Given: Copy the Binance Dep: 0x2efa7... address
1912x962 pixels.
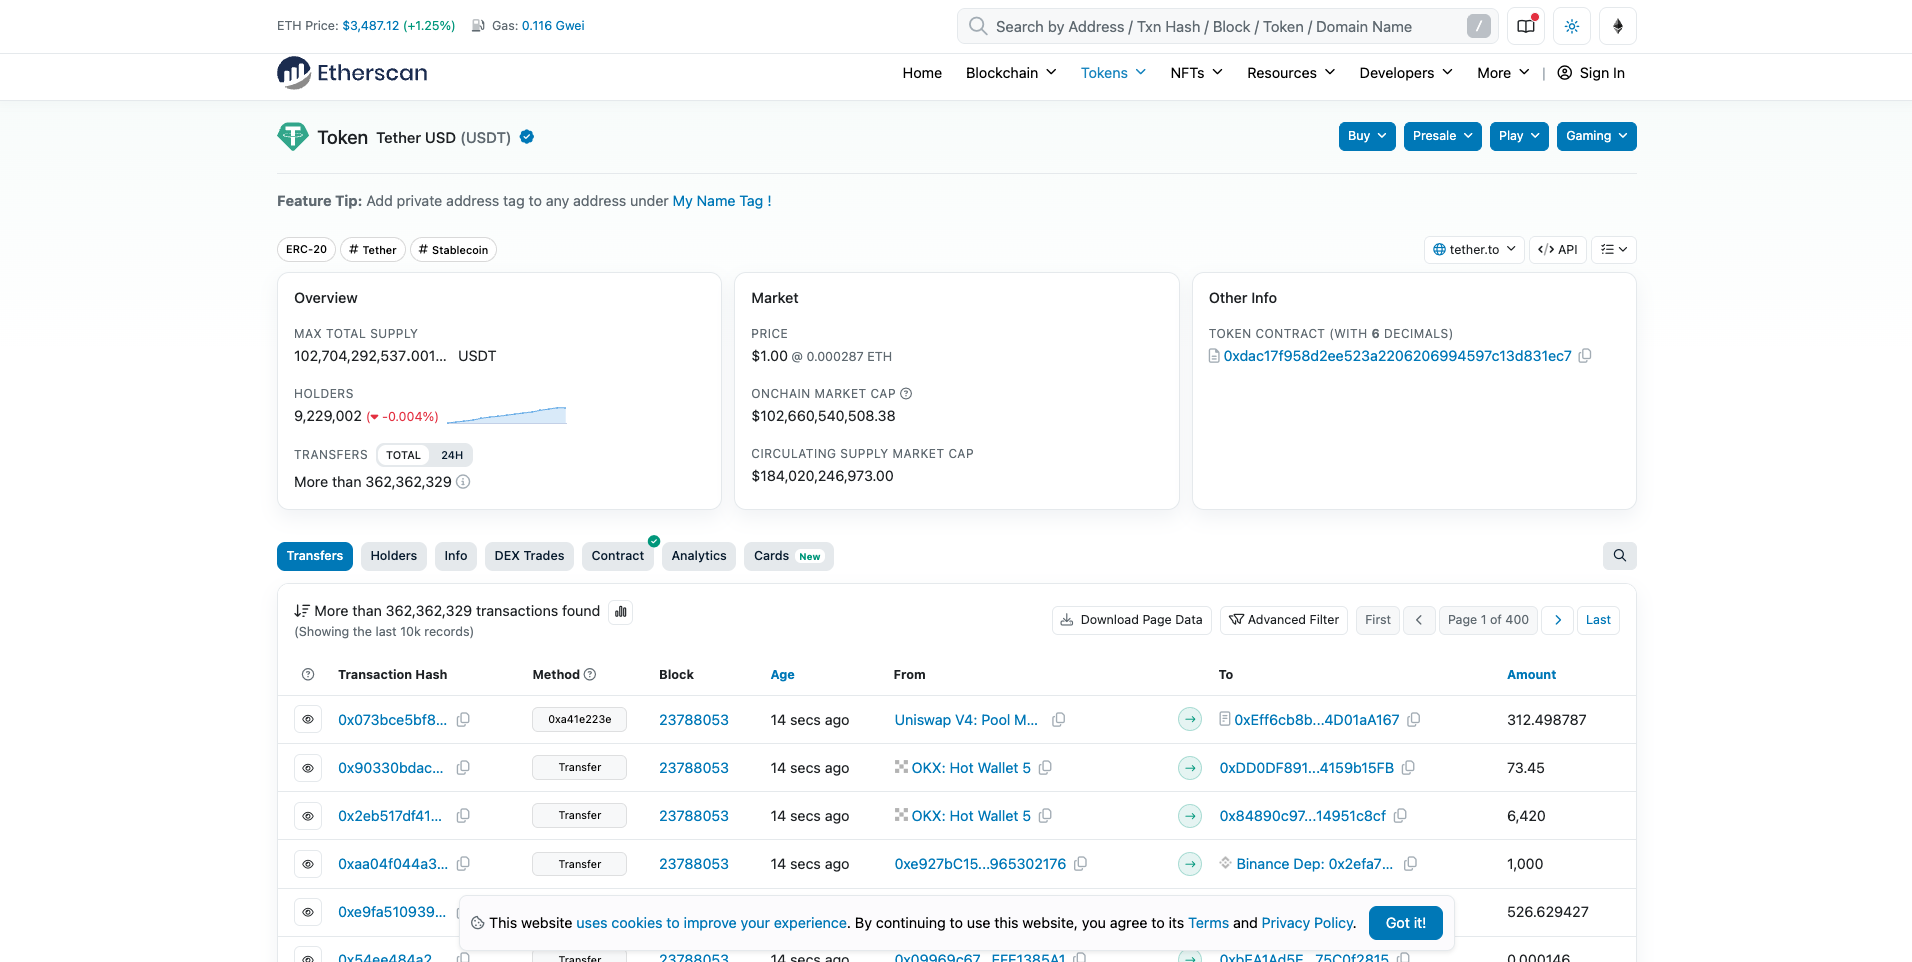Looking at the screenshot, I should click(1410, 864).
